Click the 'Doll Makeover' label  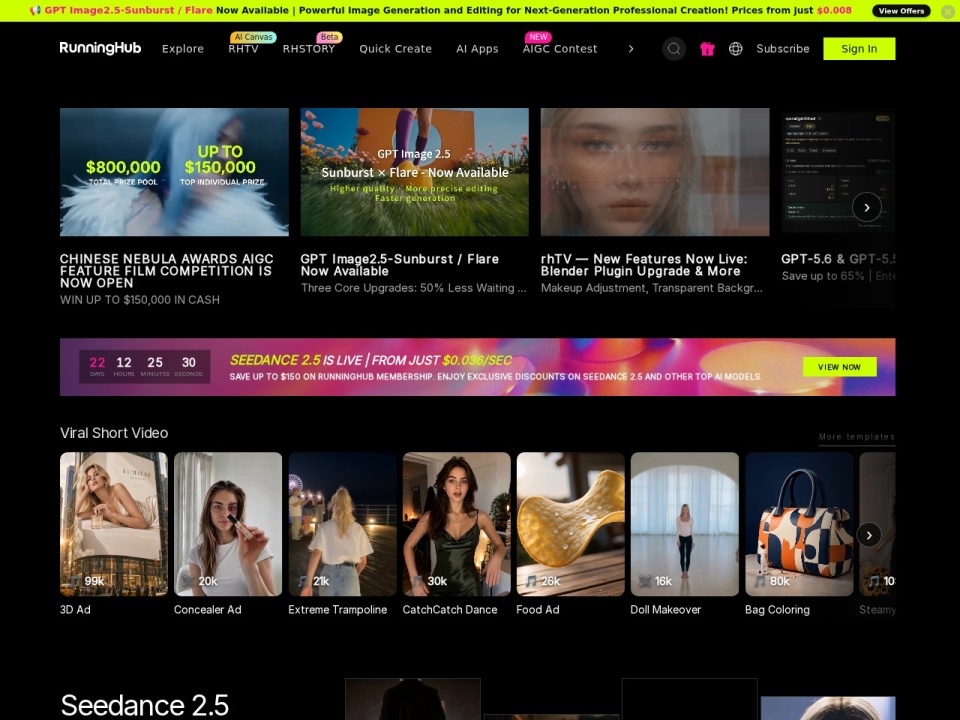666,610
